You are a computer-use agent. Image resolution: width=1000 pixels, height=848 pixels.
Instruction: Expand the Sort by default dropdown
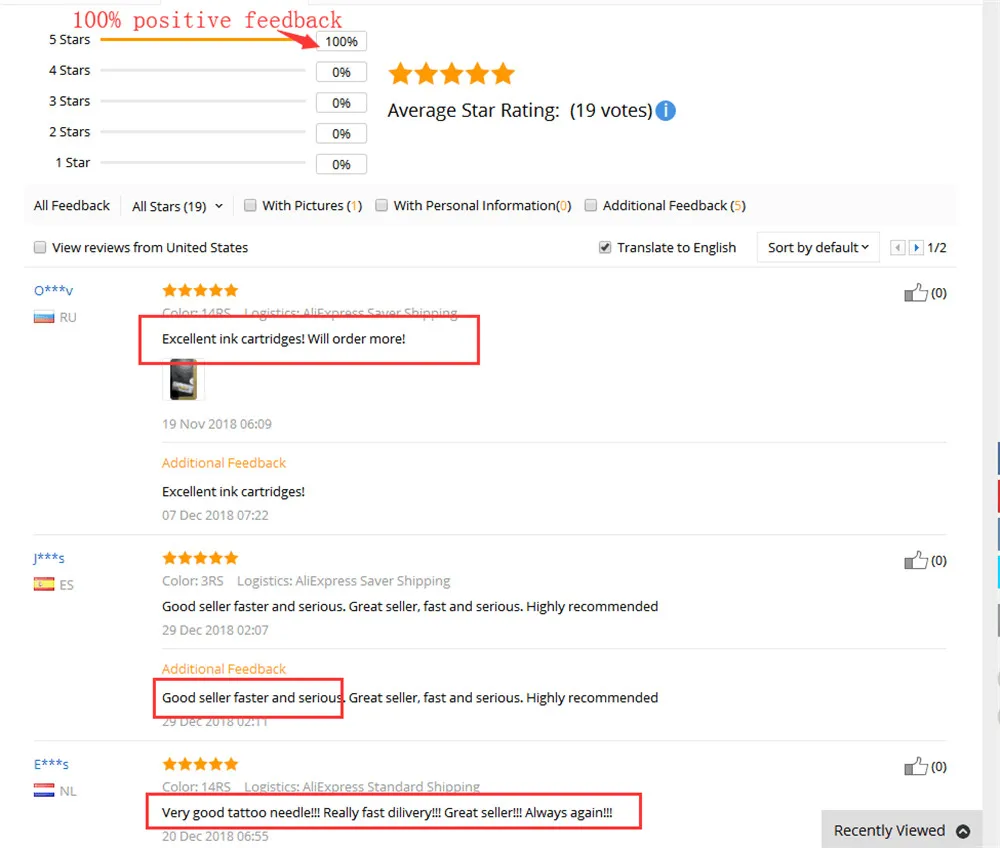pyautogui.click(x=818, y=247)
